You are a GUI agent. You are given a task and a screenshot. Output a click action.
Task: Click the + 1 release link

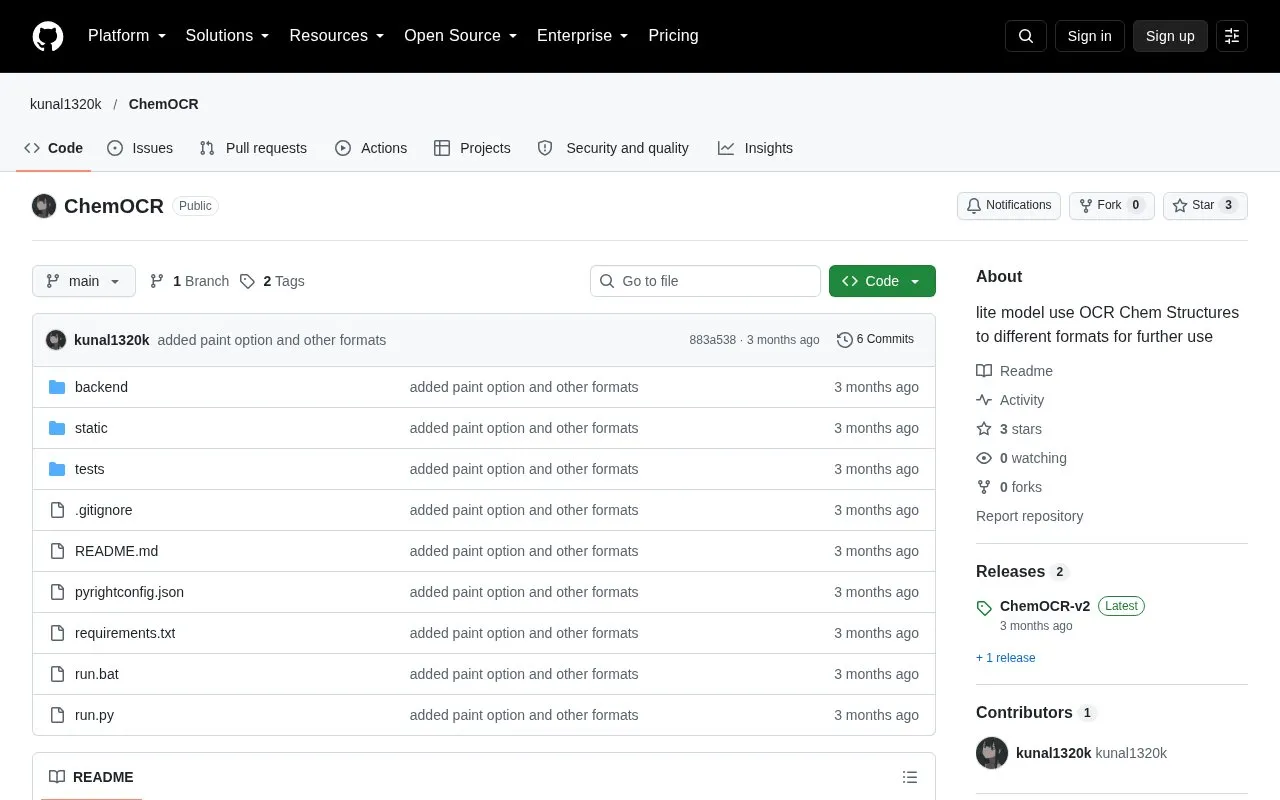[1006, 658]
